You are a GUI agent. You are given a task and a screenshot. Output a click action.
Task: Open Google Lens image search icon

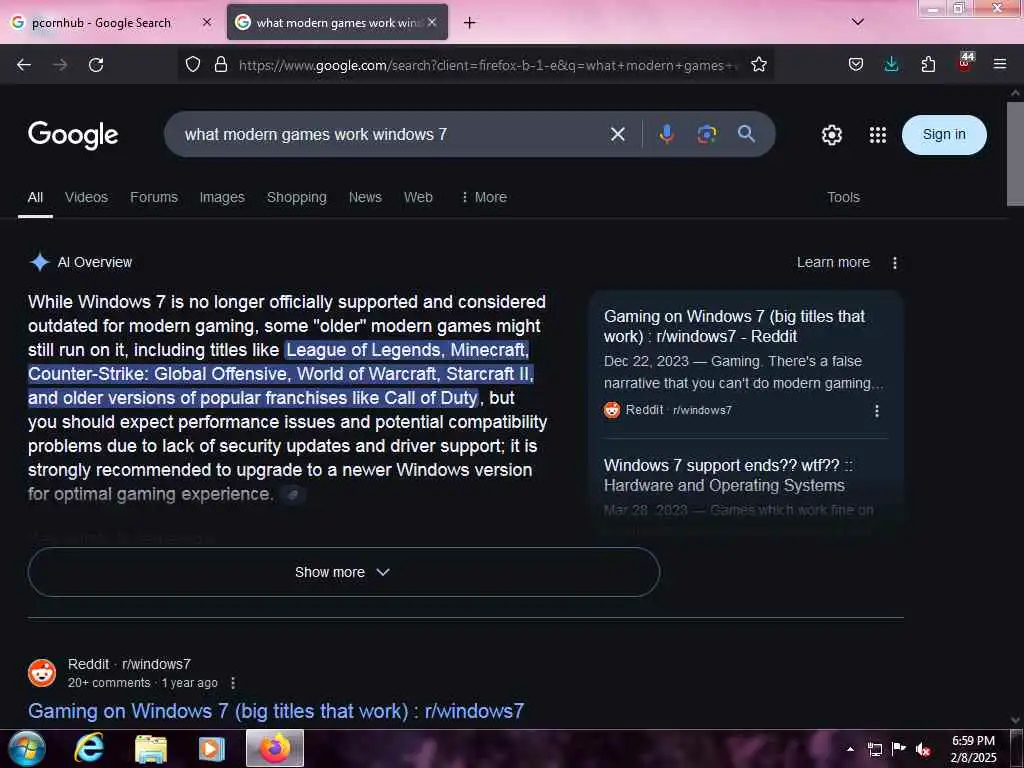(x=707, y=135)
